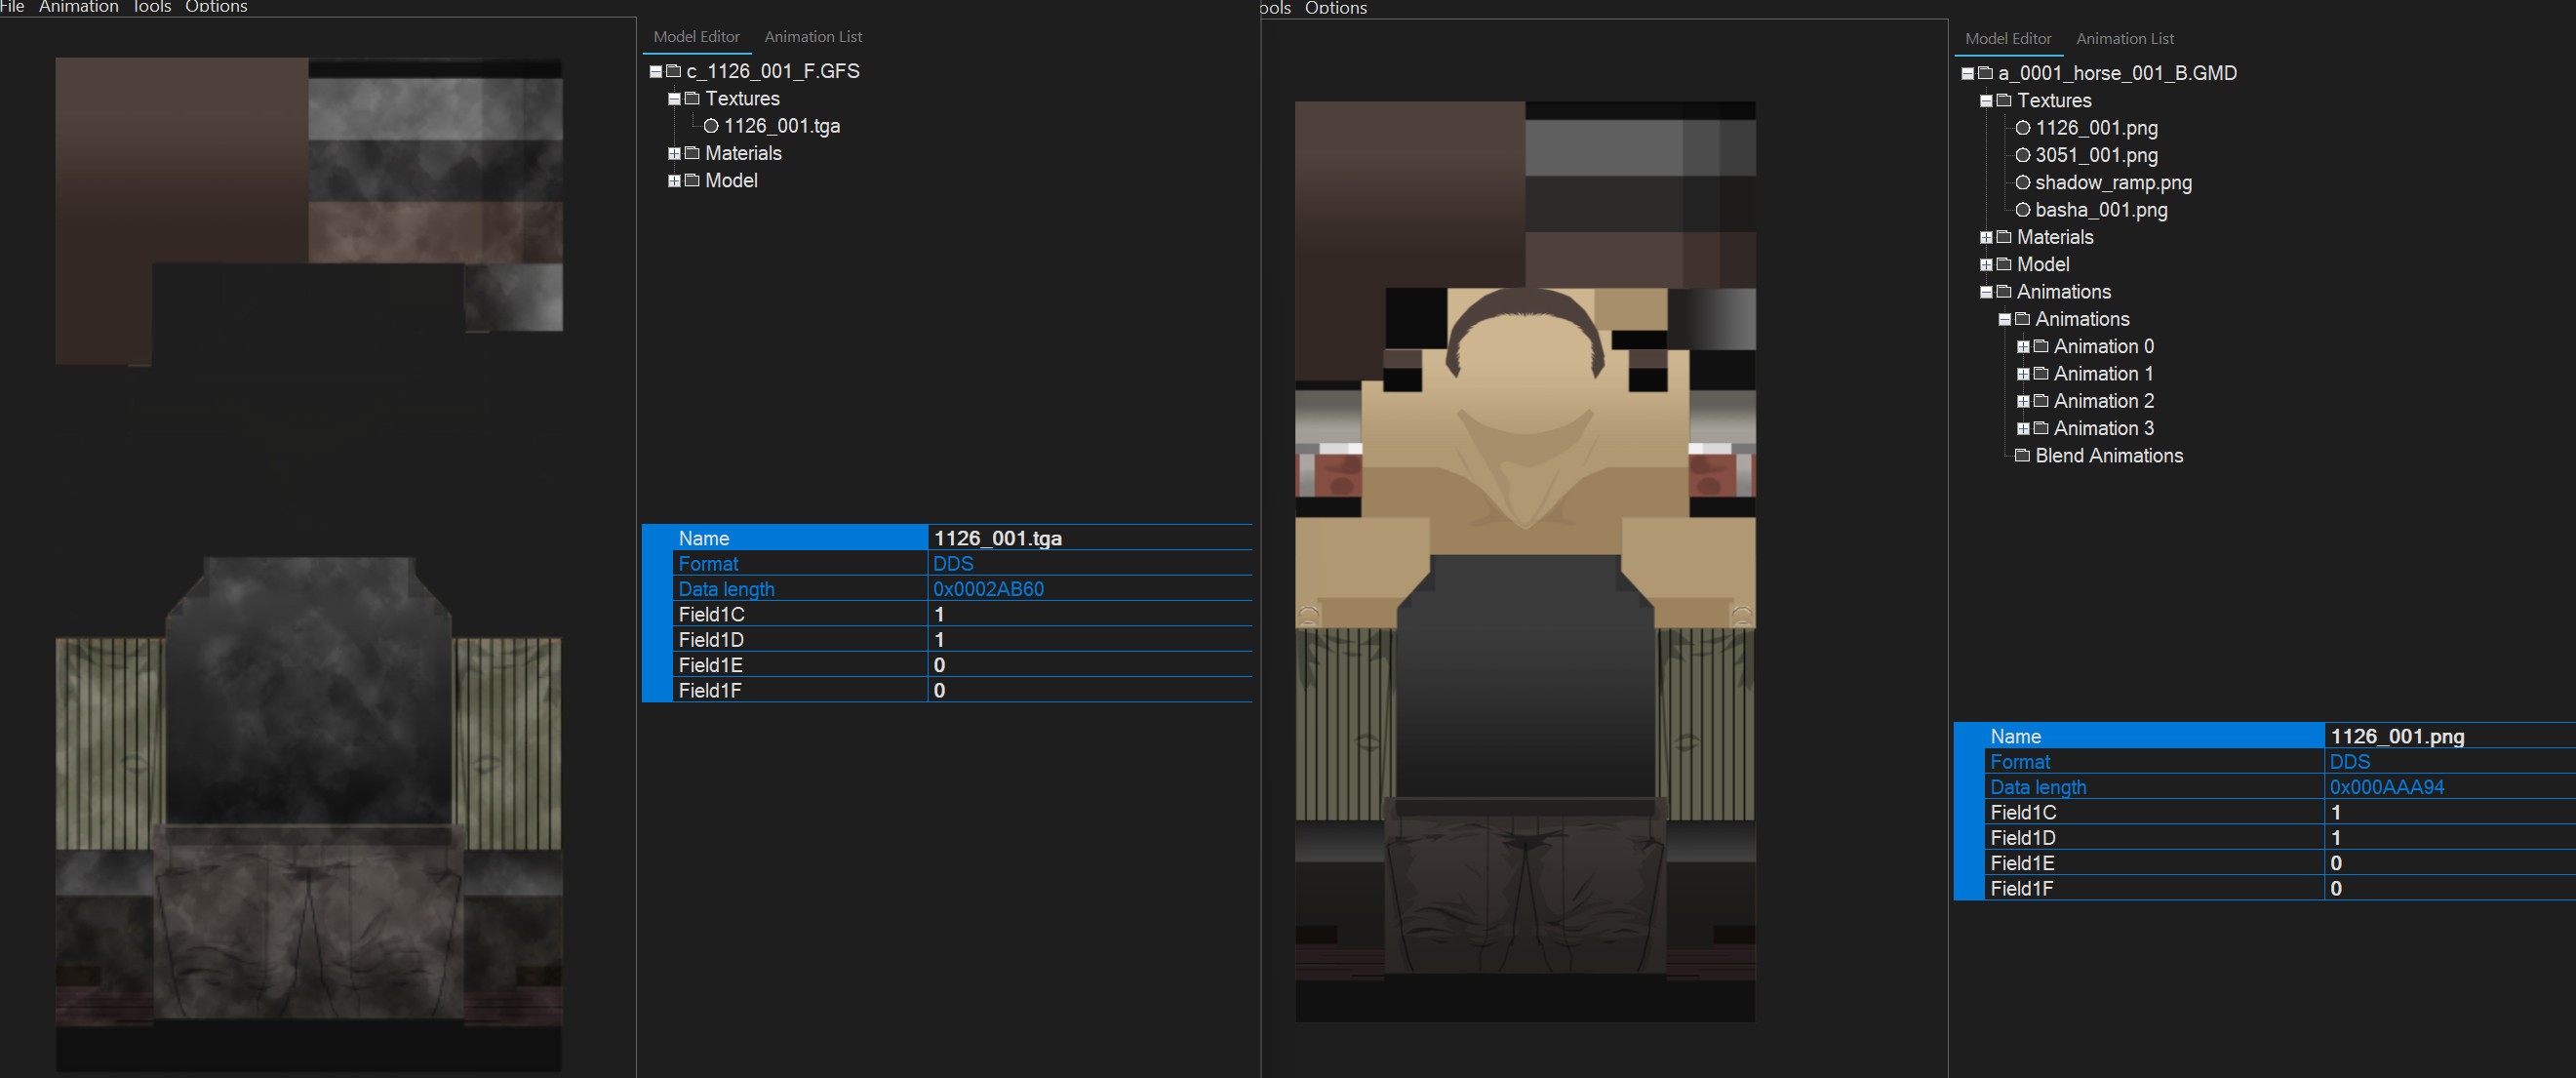Click right window character texture preview

[x=1525, y=561]
